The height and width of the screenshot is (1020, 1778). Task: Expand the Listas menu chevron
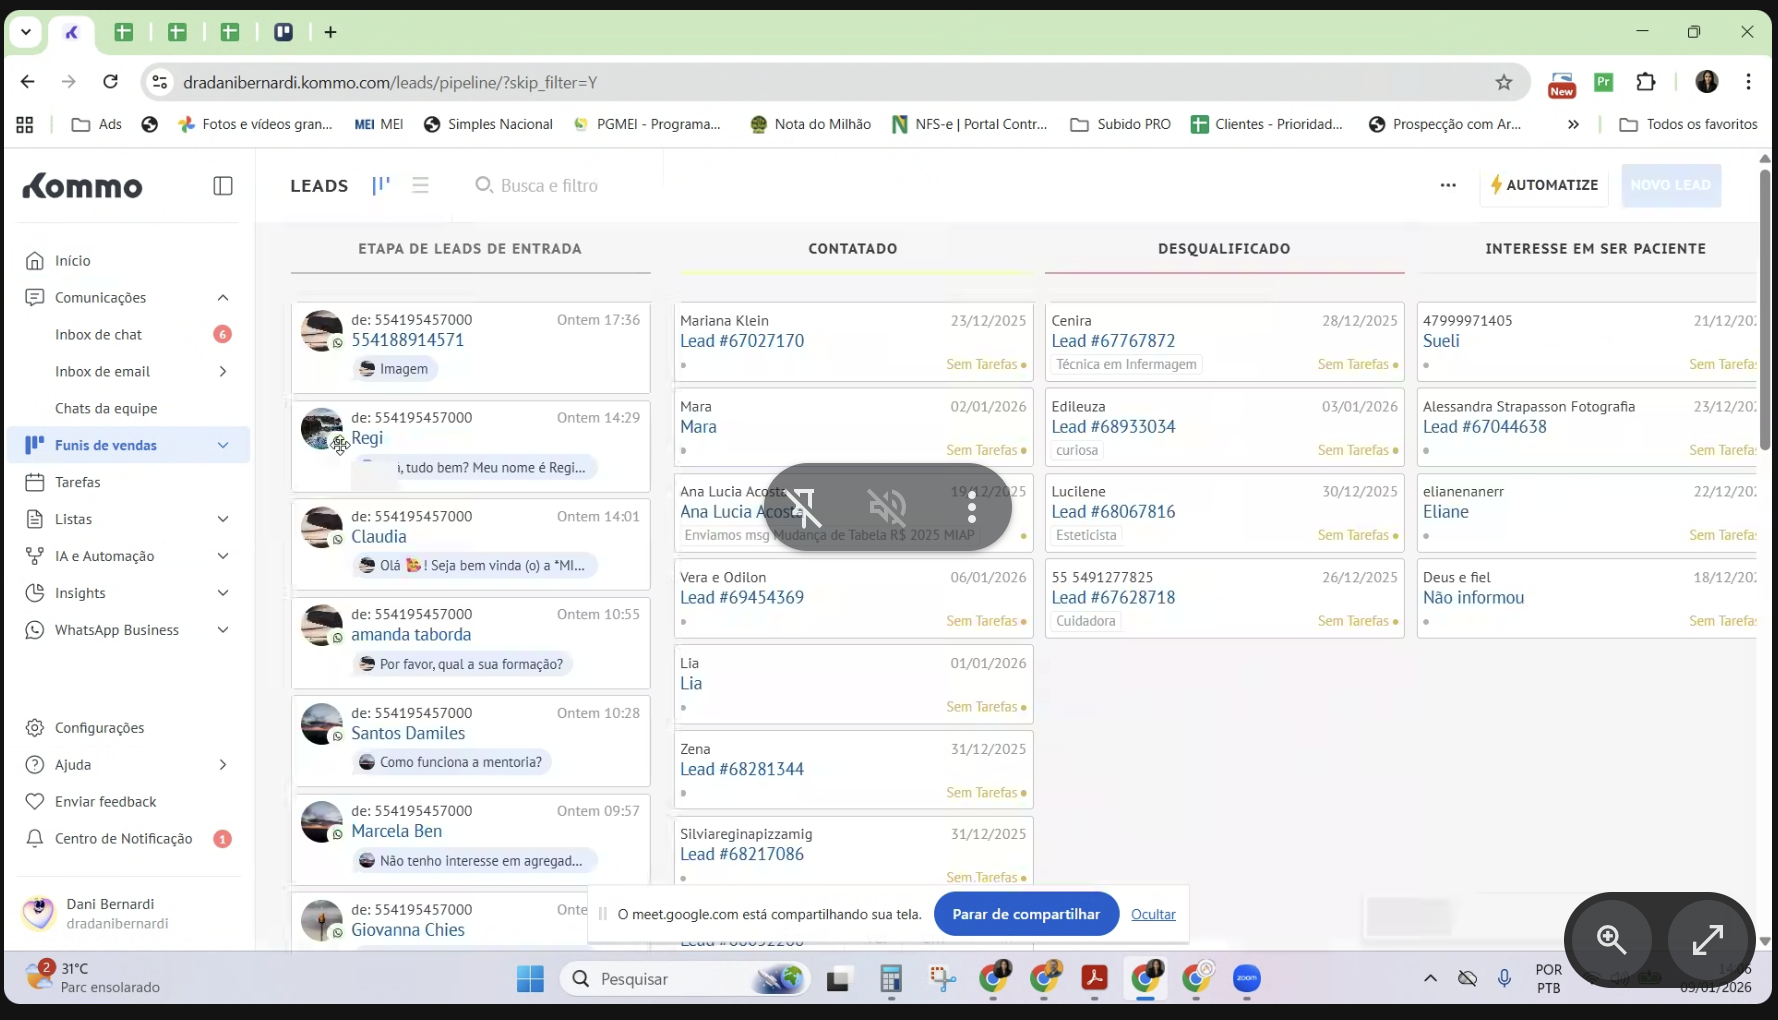[223, 519]
